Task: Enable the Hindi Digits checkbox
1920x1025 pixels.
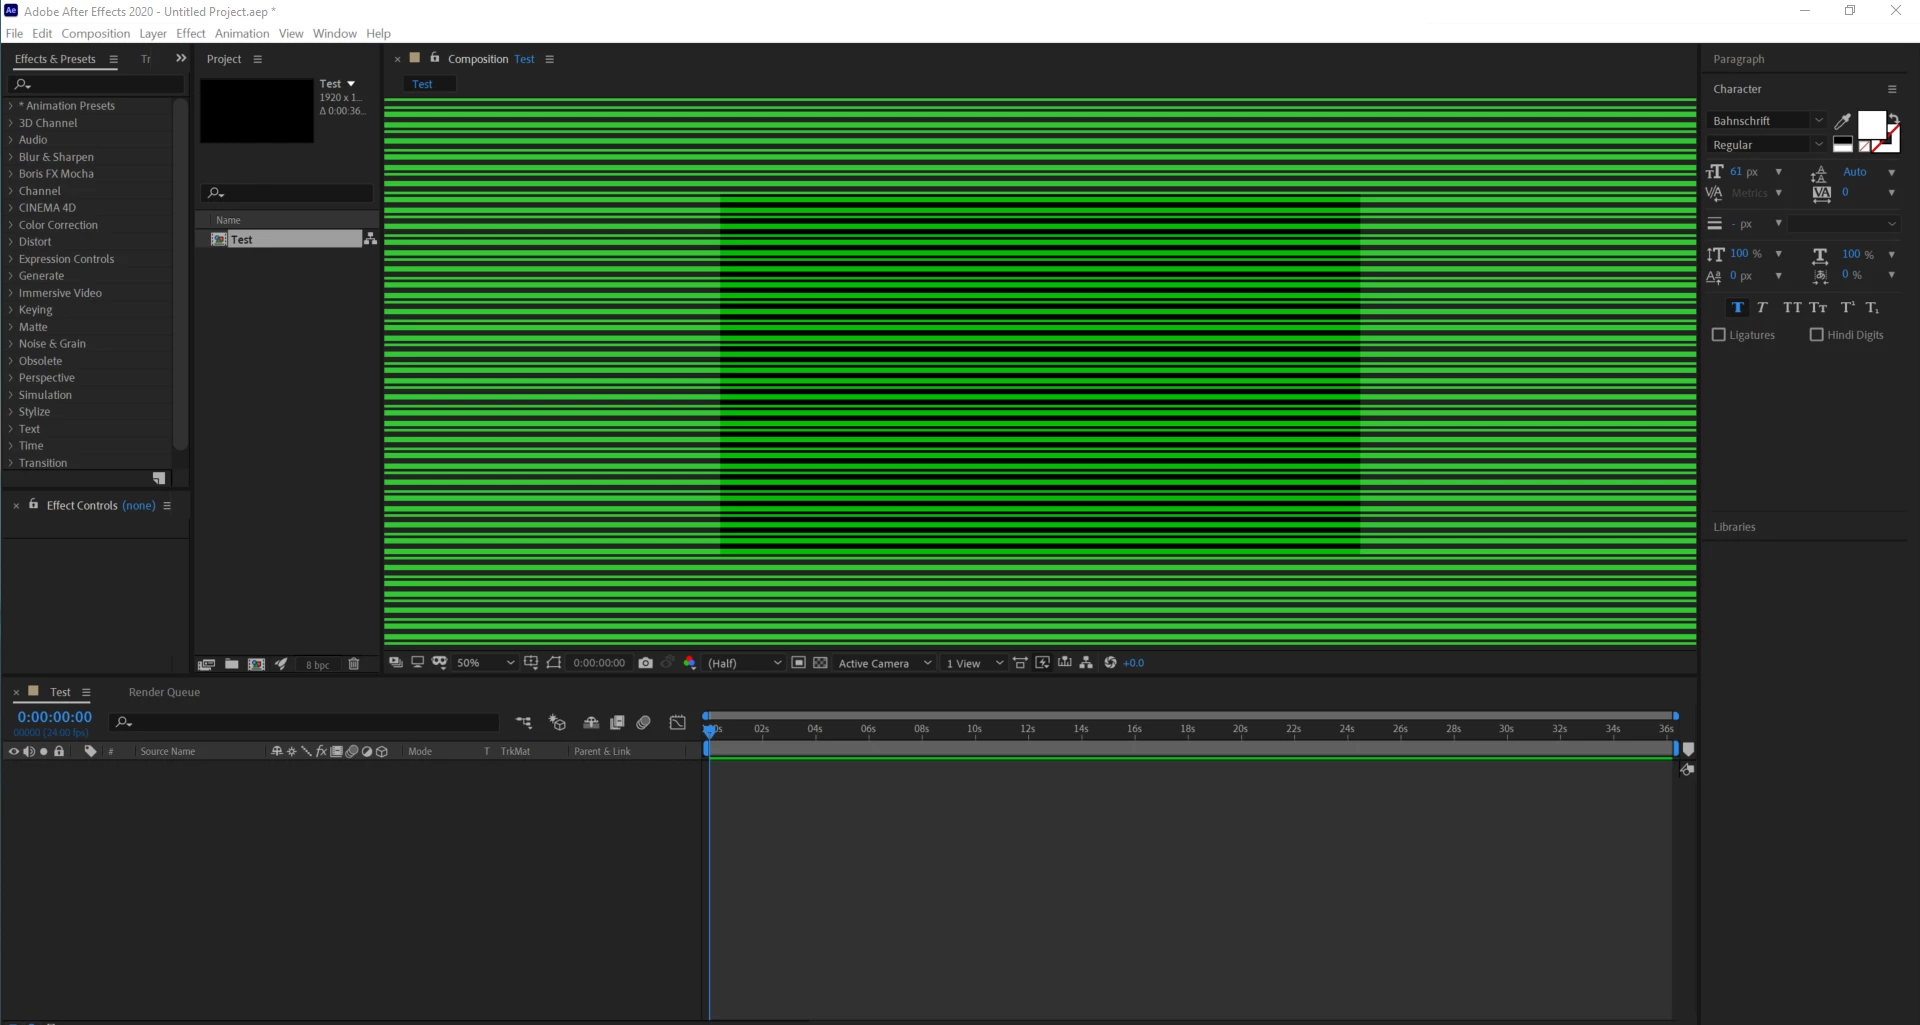Action: 1817,335
